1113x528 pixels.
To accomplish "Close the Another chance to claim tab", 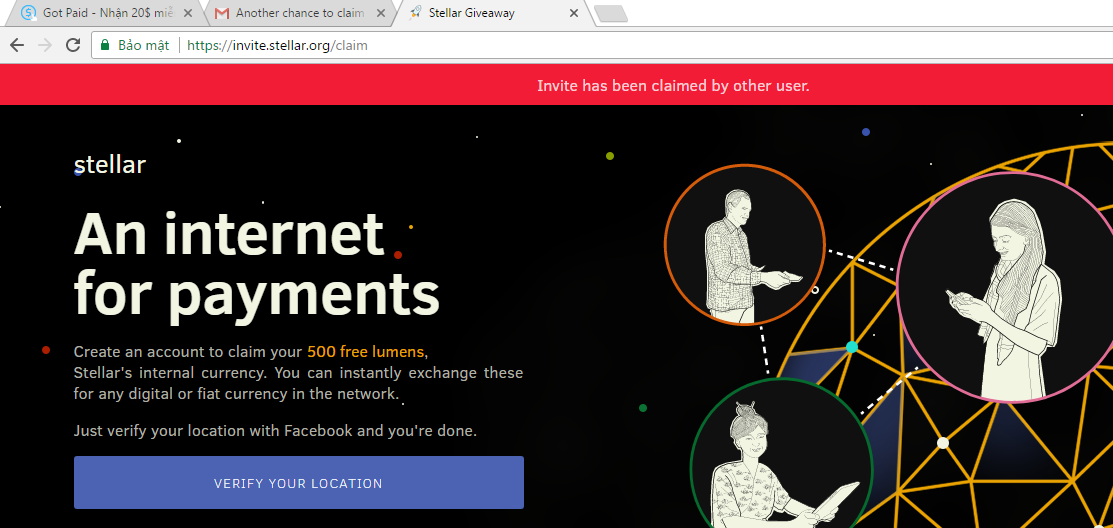I will [x=380, y=13].
